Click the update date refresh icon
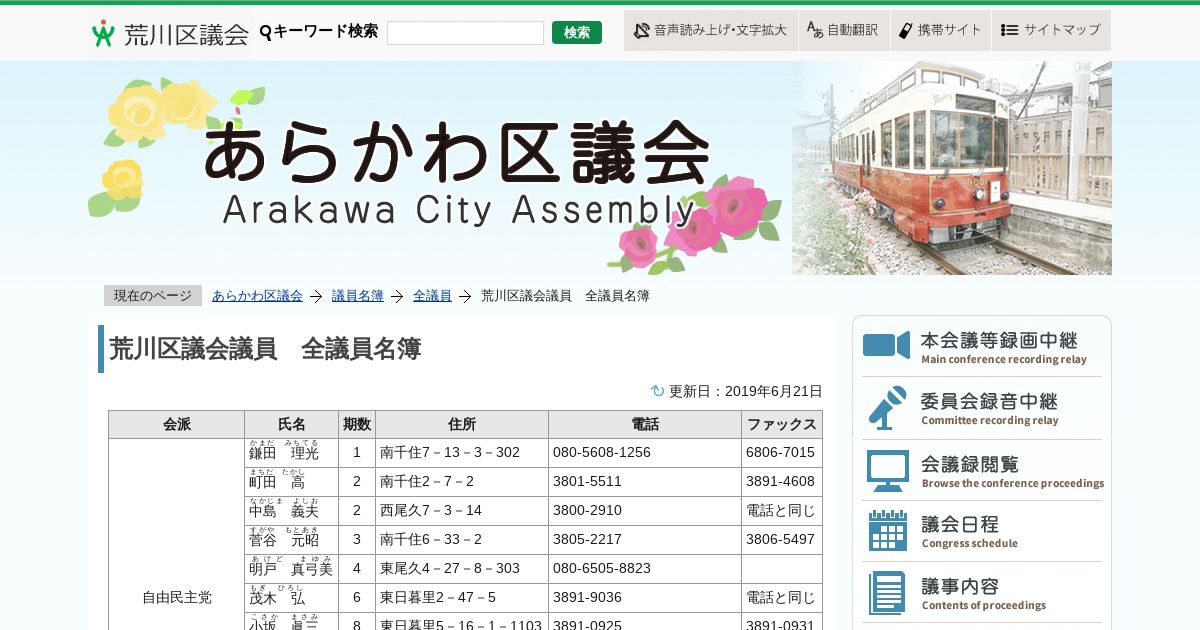Screen dimensions: 1200x630 (657, 391)
